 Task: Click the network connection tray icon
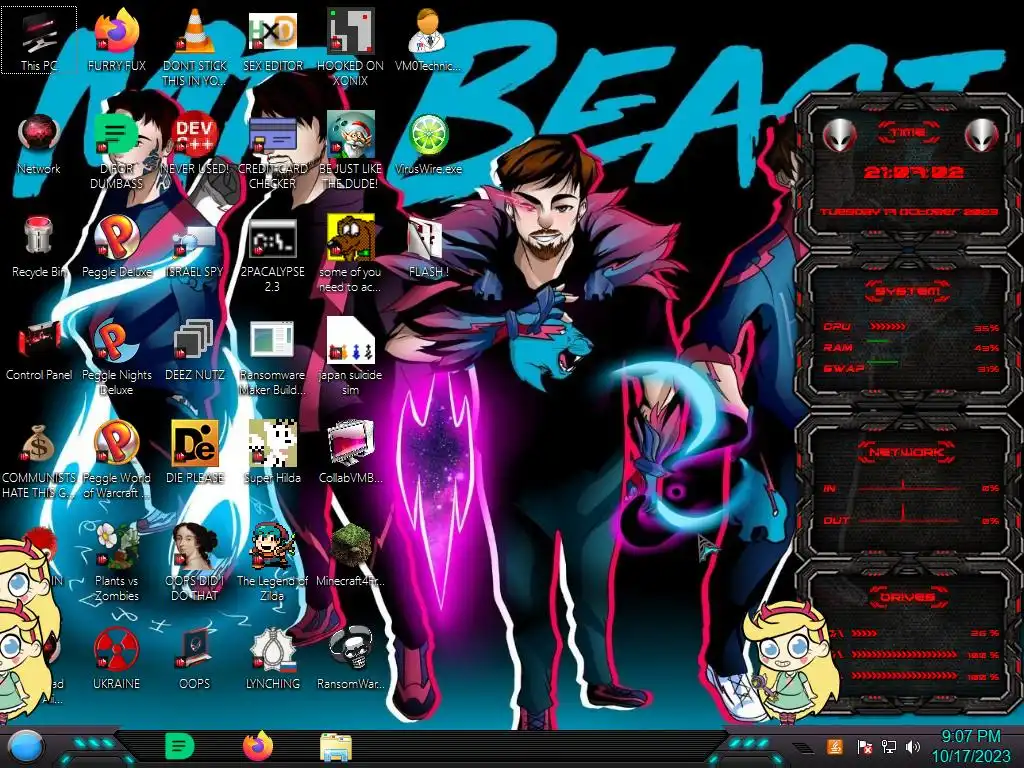point(889,746)
